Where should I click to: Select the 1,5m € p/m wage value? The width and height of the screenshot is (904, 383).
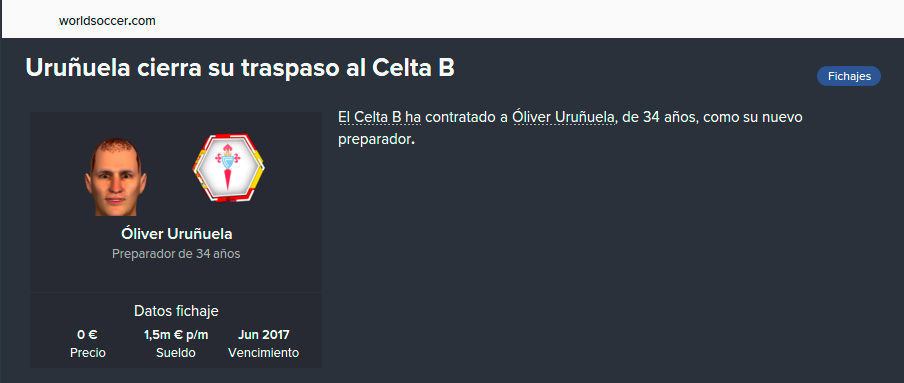pos(176,335)
